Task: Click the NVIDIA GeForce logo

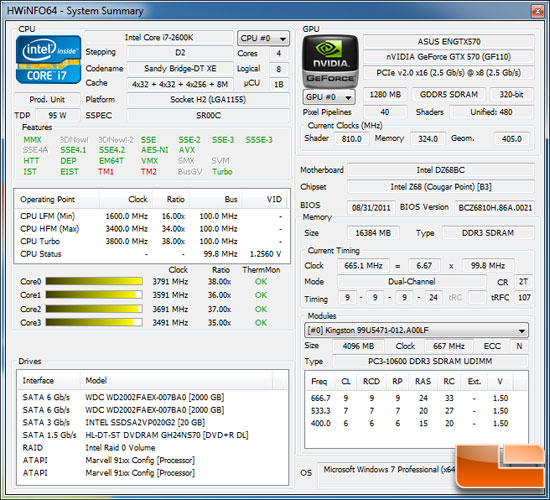Action: [x=330, y=61]
